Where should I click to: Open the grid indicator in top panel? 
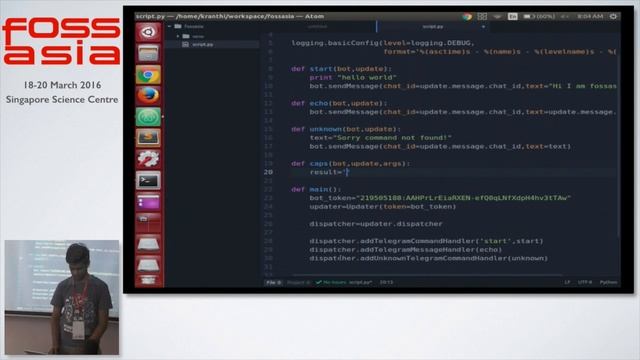482,16
